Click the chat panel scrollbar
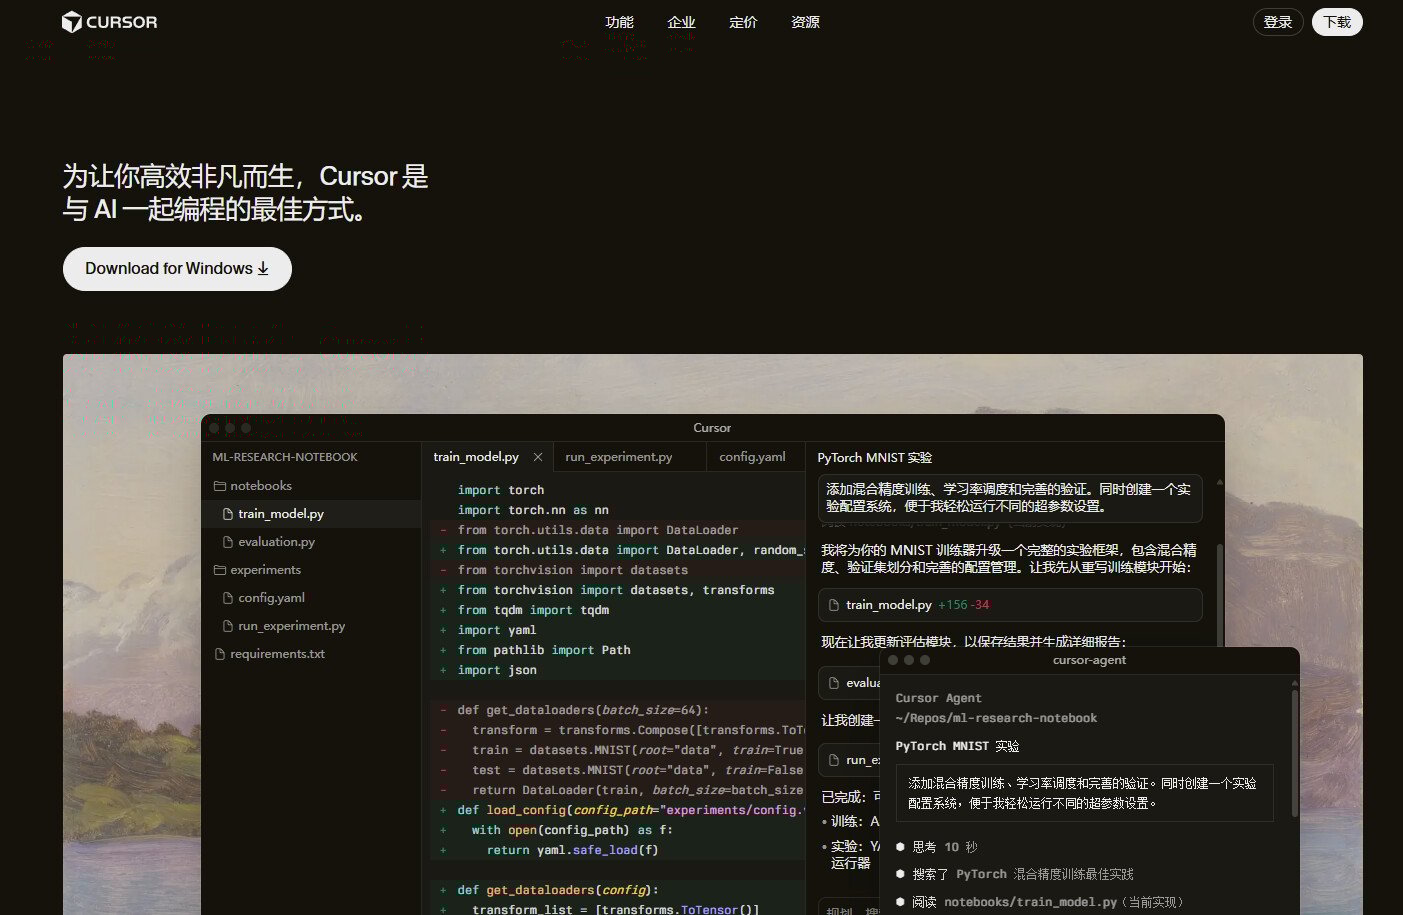Image resolution: width=1403 pixels, height=915 pixels. (1220, 596)
